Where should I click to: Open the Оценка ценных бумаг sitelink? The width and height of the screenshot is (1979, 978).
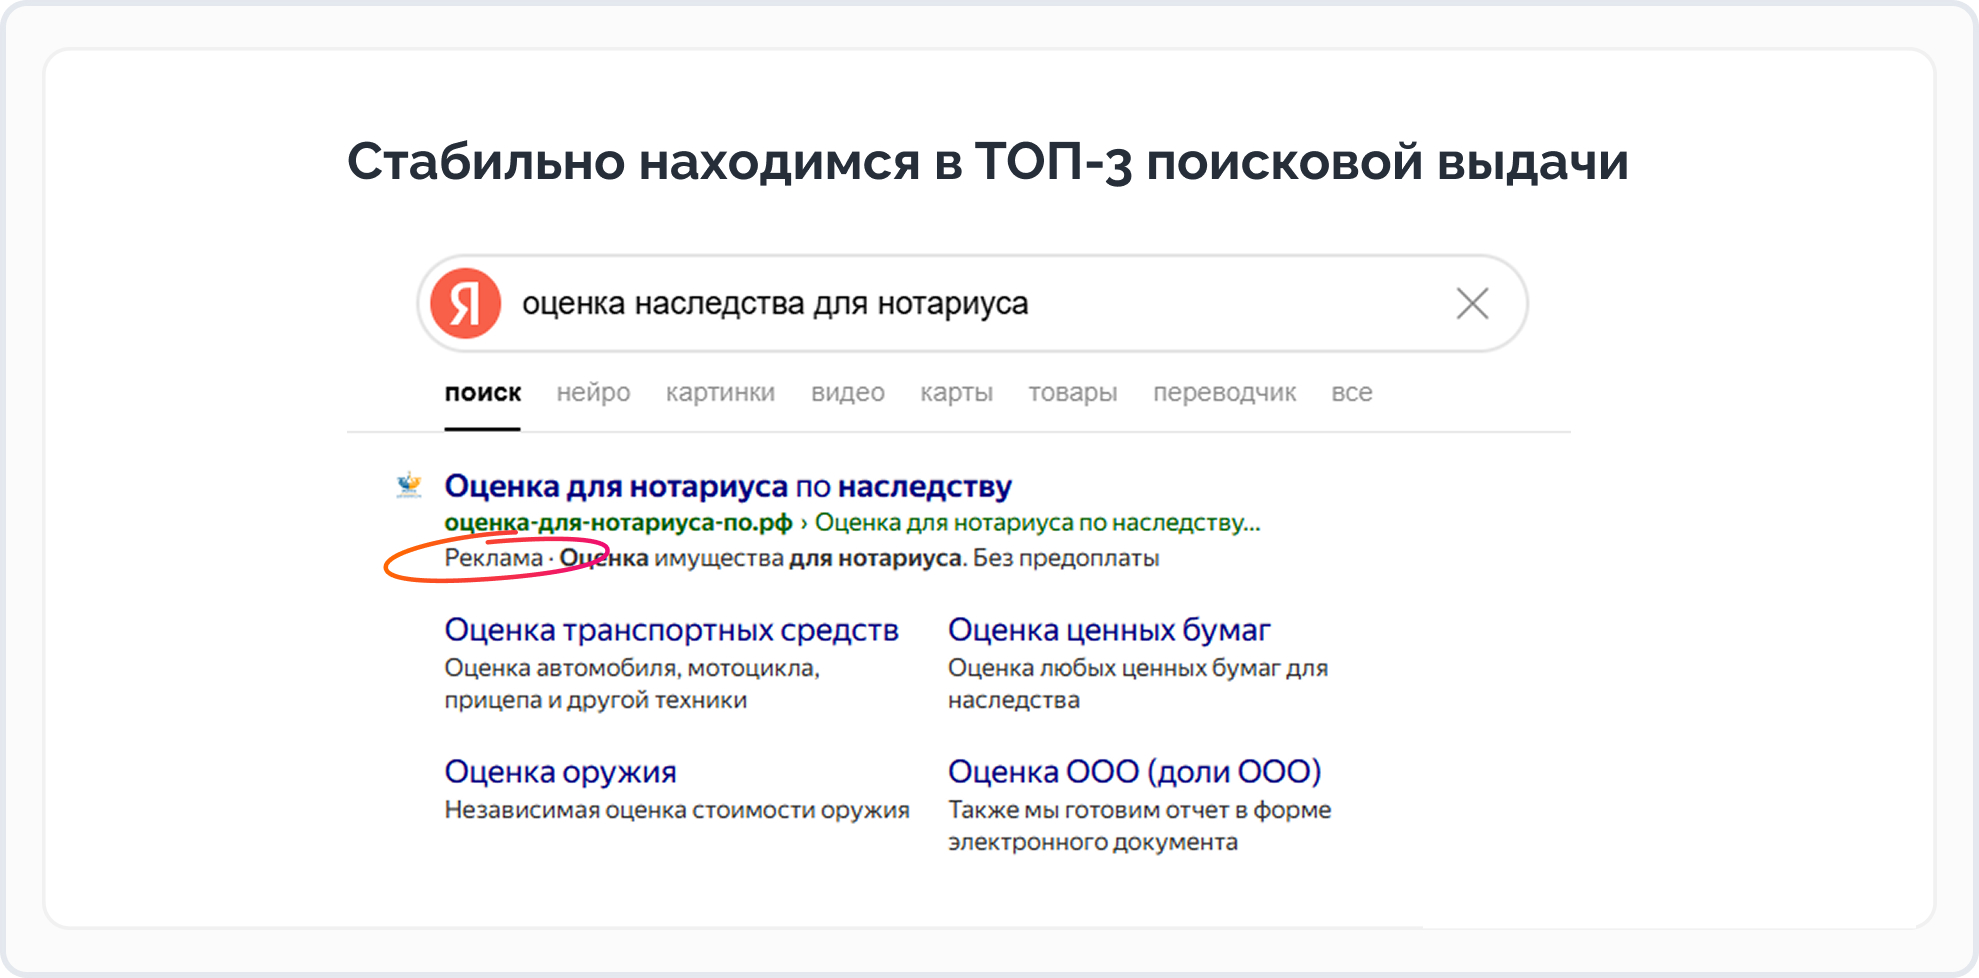point(1108,629)
